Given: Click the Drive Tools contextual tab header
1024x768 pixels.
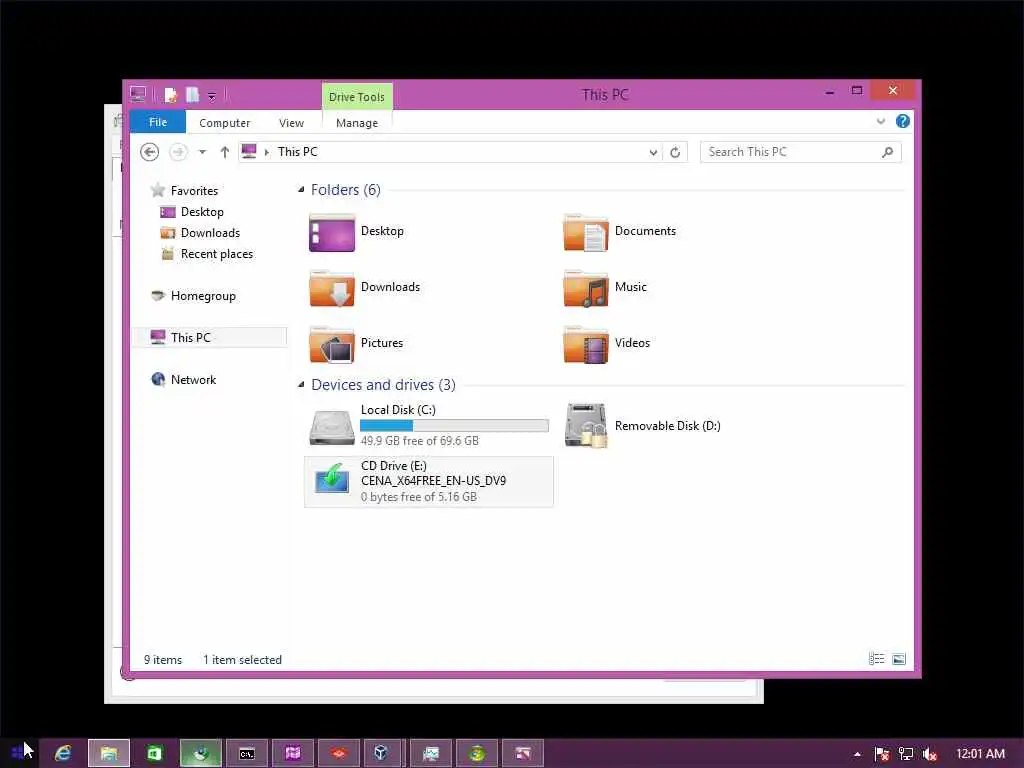Looking at the screenshot, I should point(357,97).
